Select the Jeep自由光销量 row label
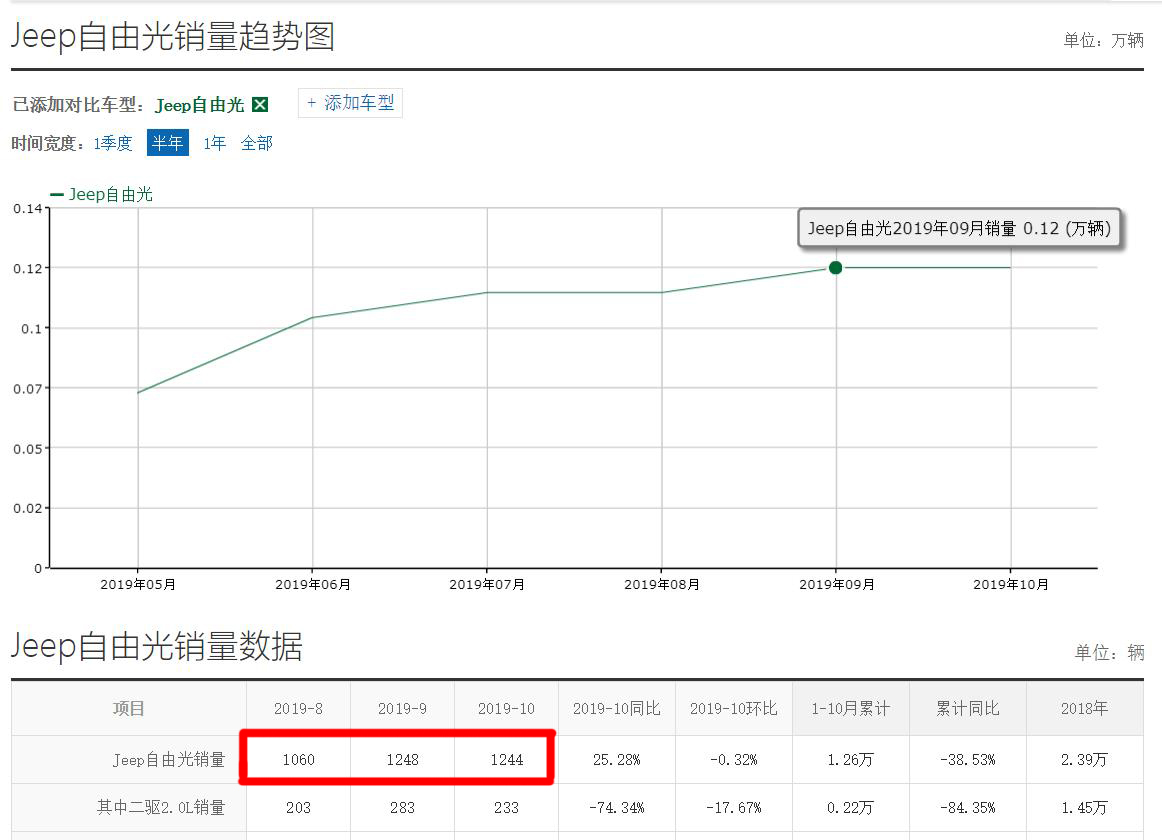The width and height of the screenshot is (1162, 840). pos(168,760)
